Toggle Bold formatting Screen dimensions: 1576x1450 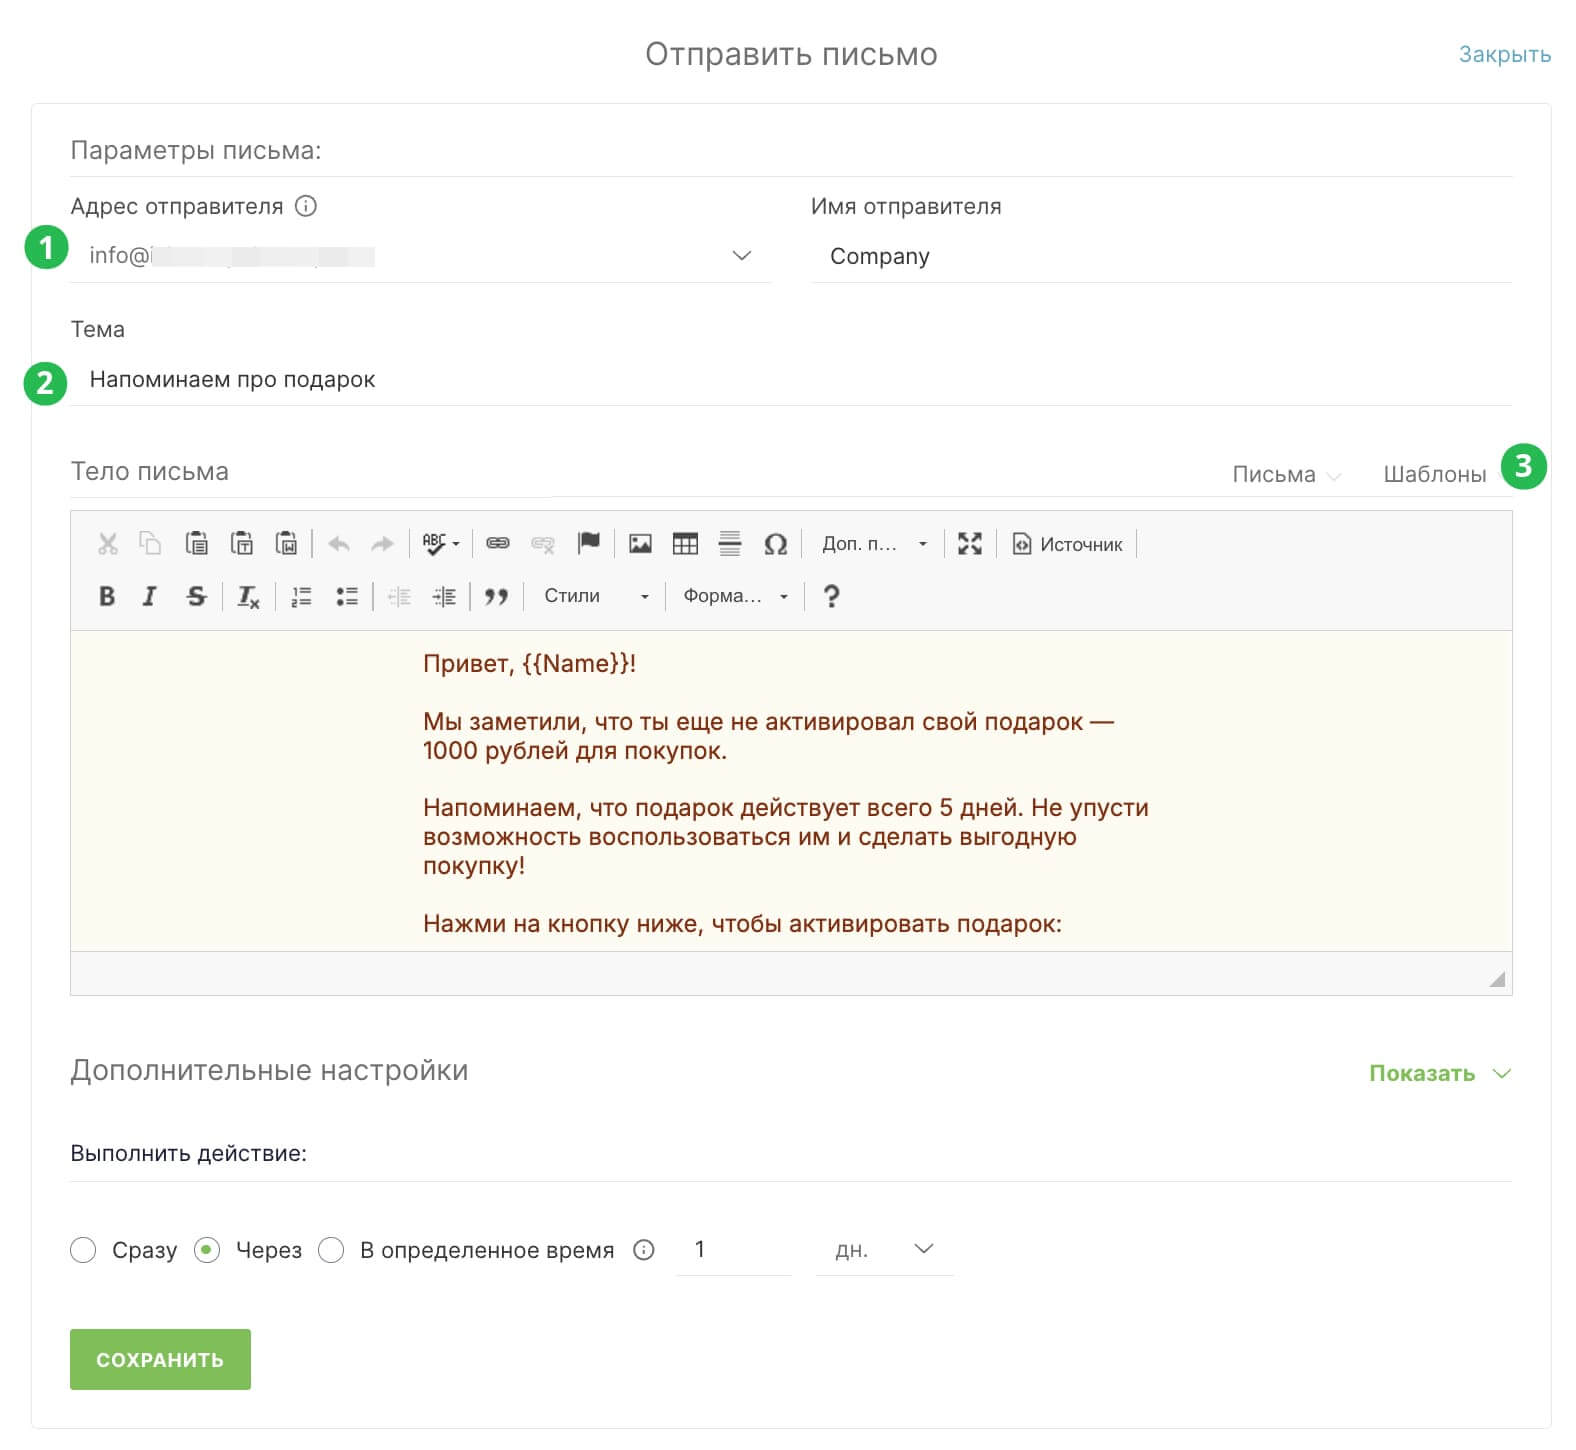(107, 596)
